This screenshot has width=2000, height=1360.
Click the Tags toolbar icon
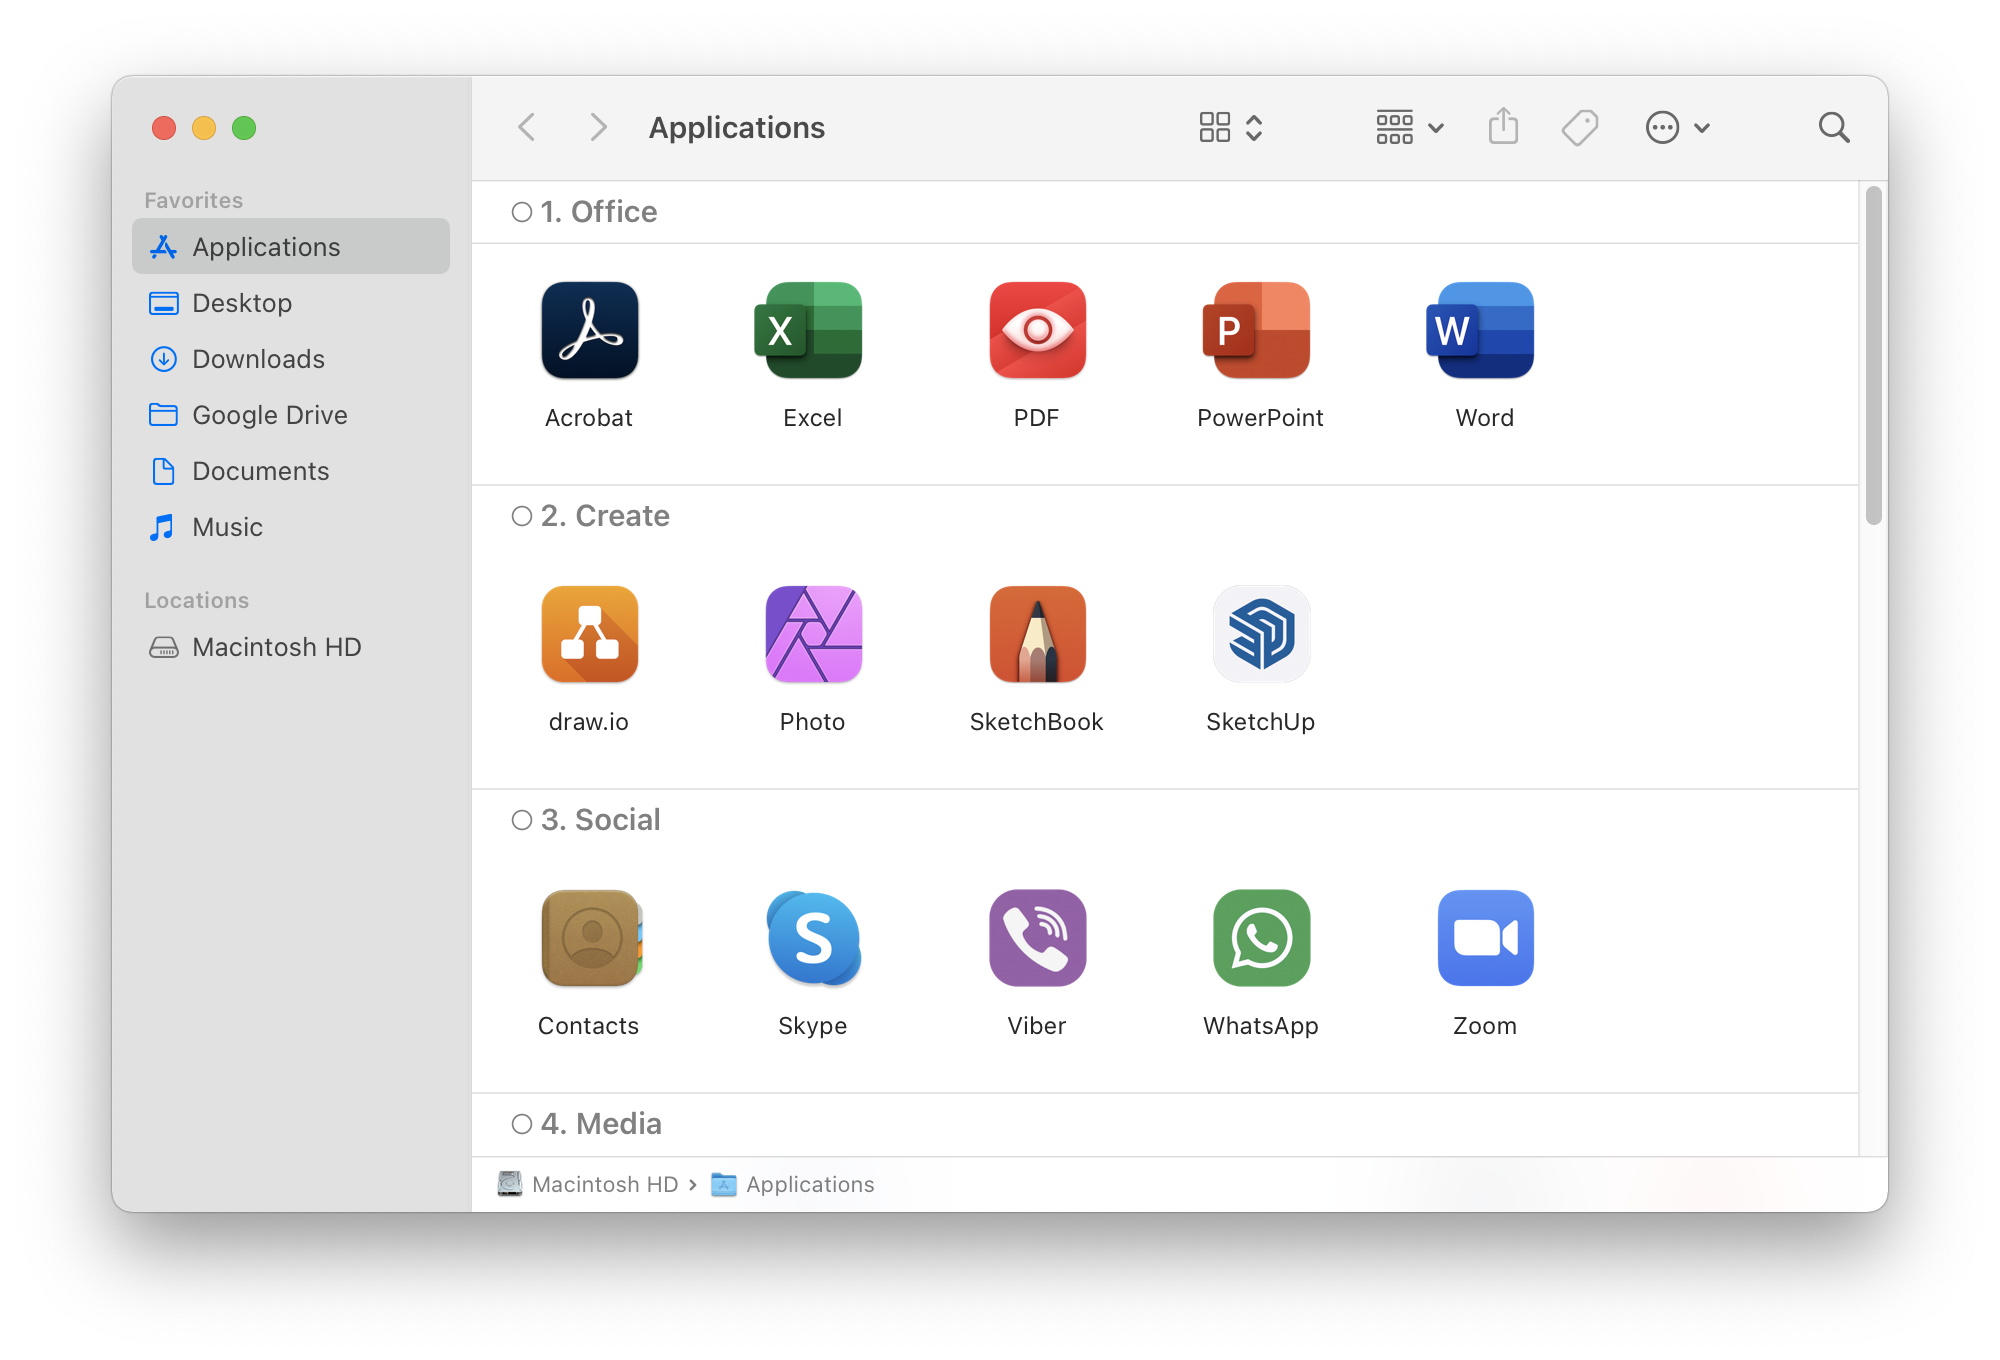tap(1580, 127)
